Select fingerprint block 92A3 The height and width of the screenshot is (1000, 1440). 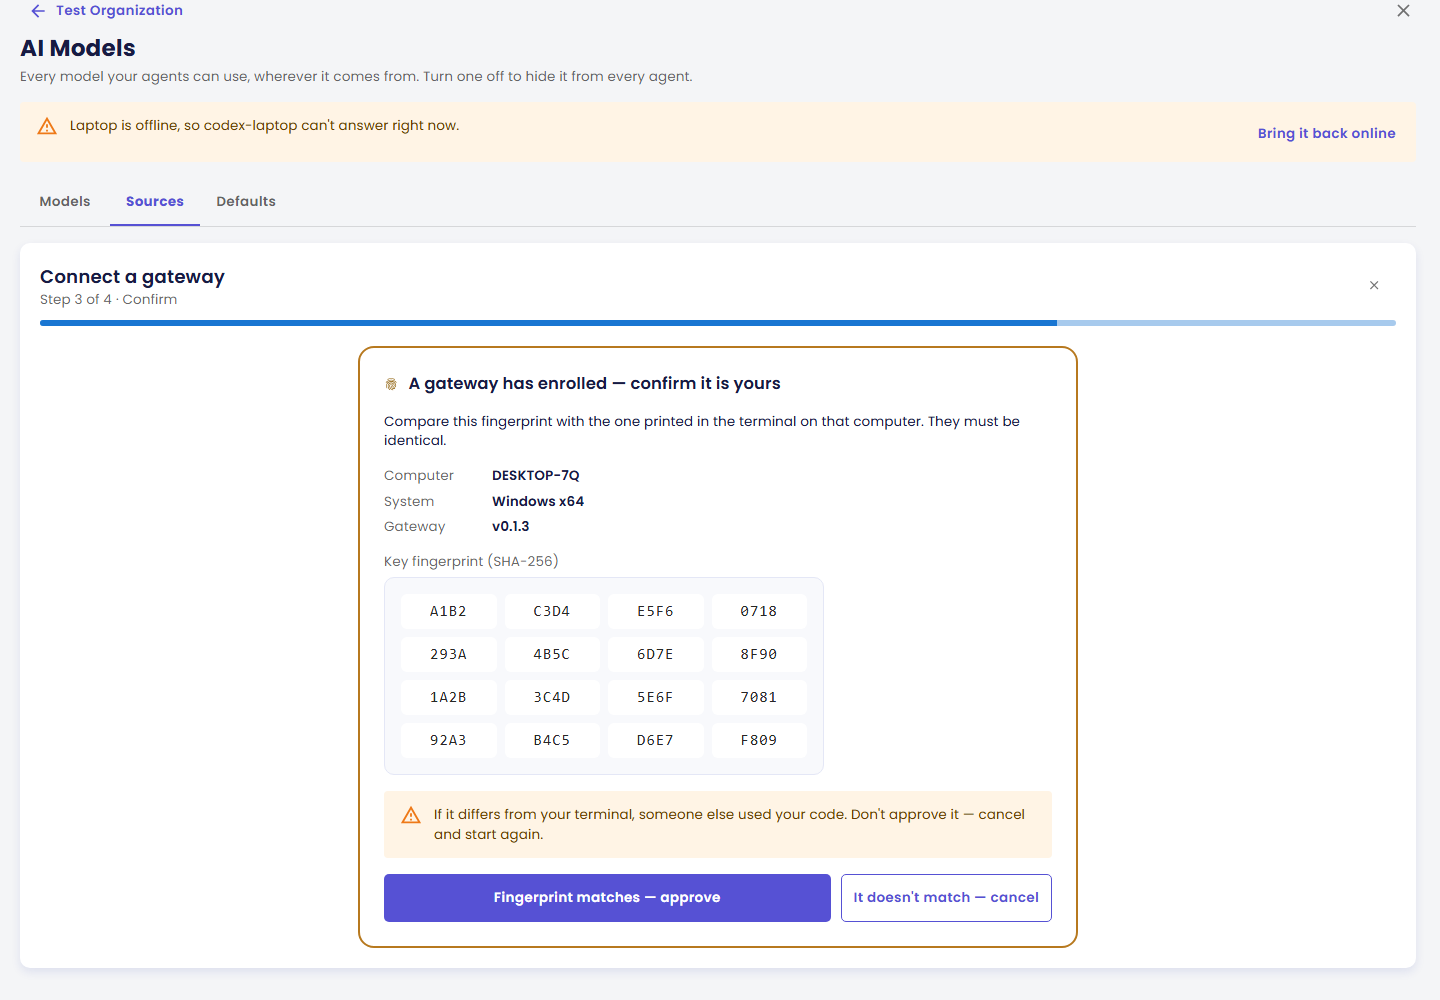448,741
